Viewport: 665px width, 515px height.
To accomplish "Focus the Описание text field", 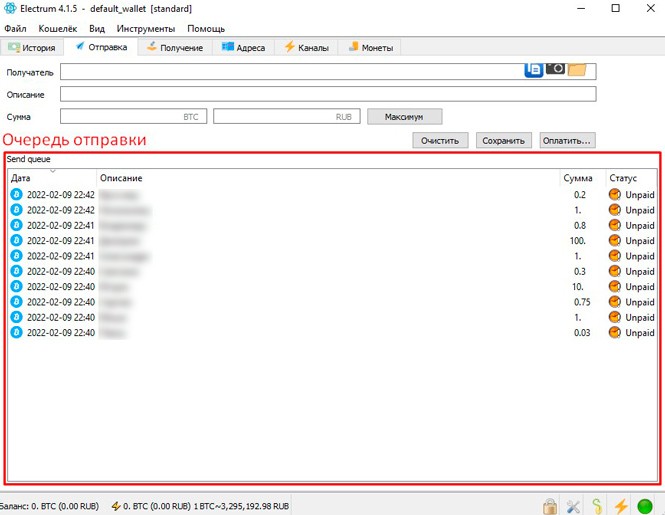I will (x=328, y=94).
